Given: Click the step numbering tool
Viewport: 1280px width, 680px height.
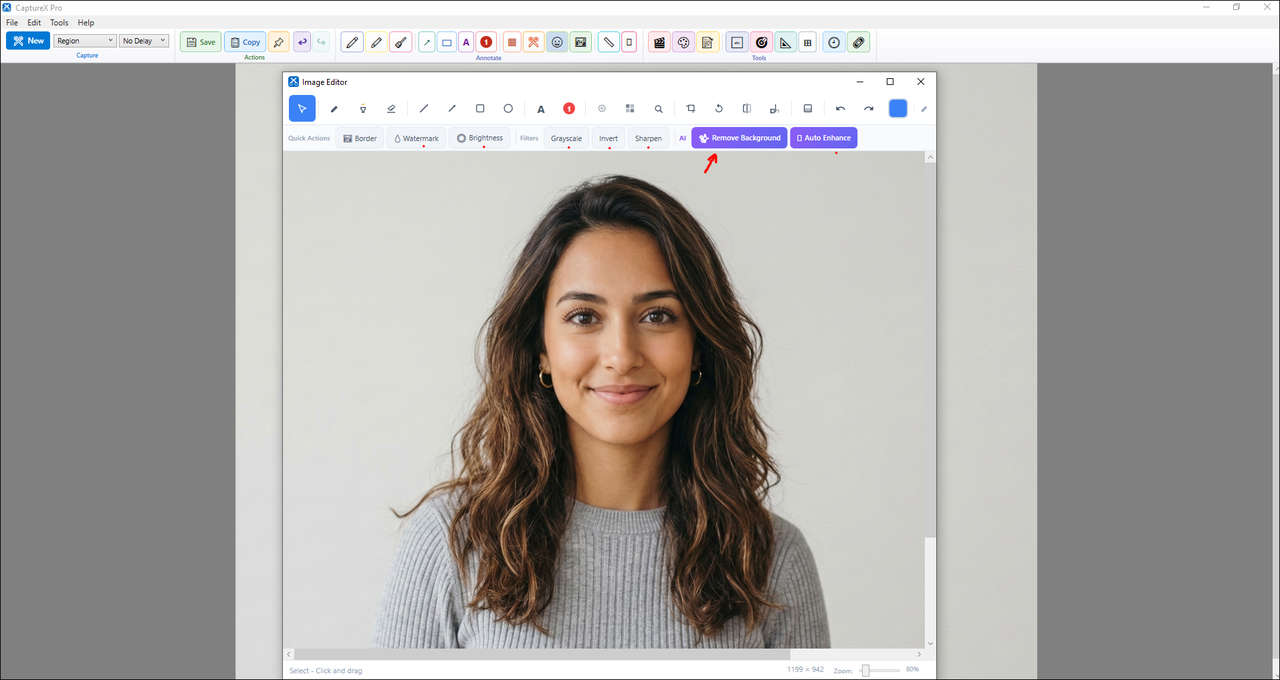Looking at the screenshot, I should coord(569,108).
